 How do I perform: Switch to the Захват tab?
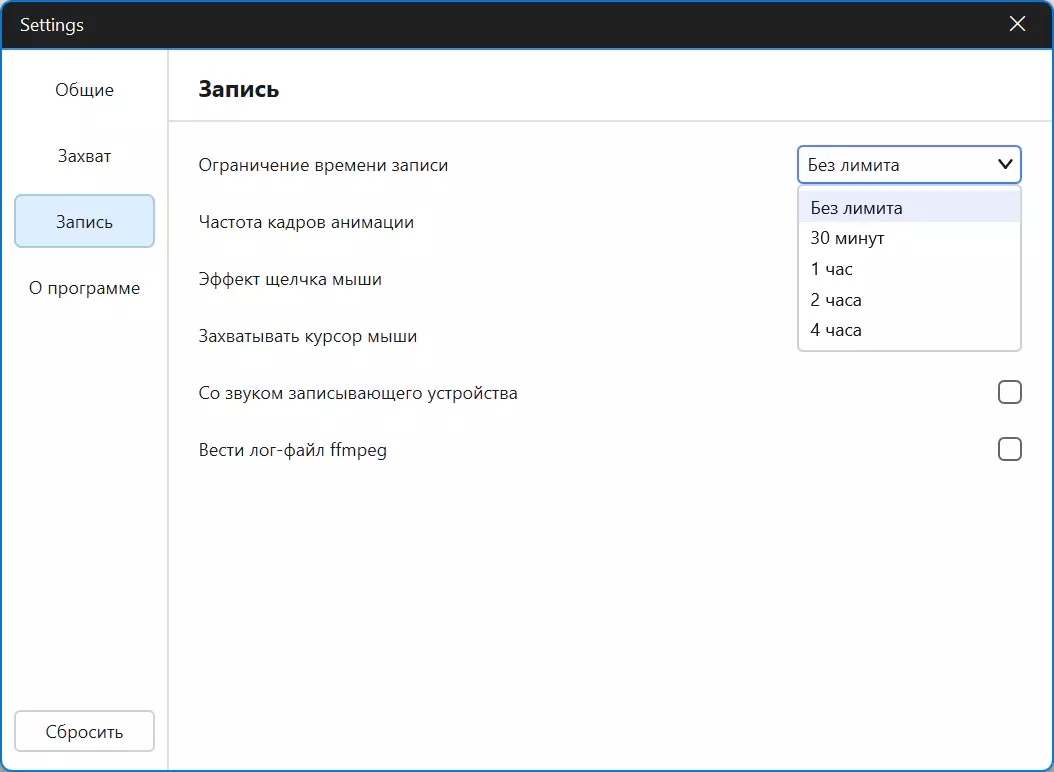tap(84, 155)
